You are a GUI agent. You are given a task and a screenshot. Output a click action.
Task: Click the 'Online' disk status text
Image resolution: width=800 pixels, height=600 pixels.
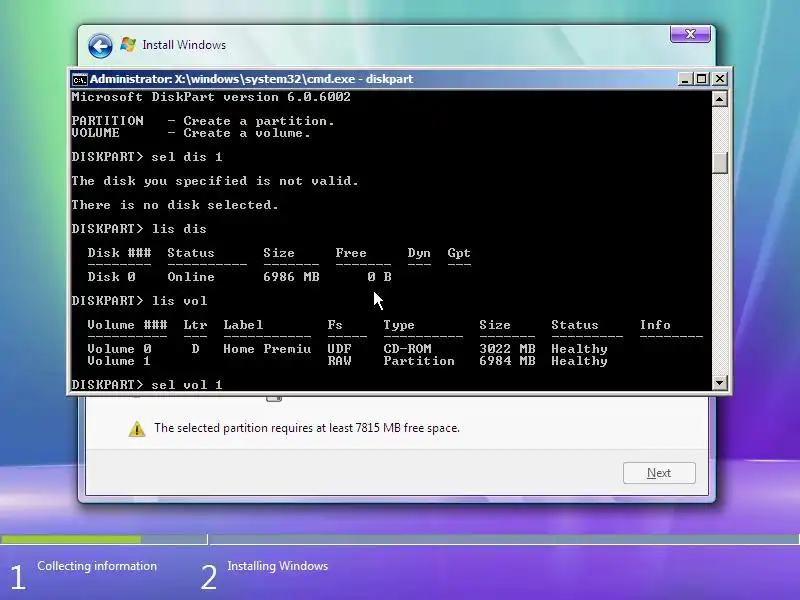(x=191, y=277)
